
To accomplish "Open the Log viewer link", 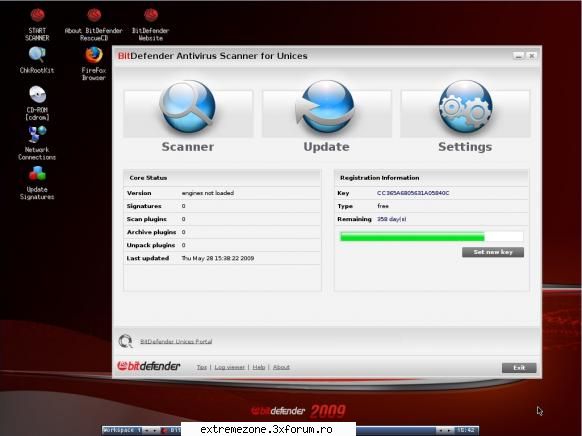I will click(229, 367).
